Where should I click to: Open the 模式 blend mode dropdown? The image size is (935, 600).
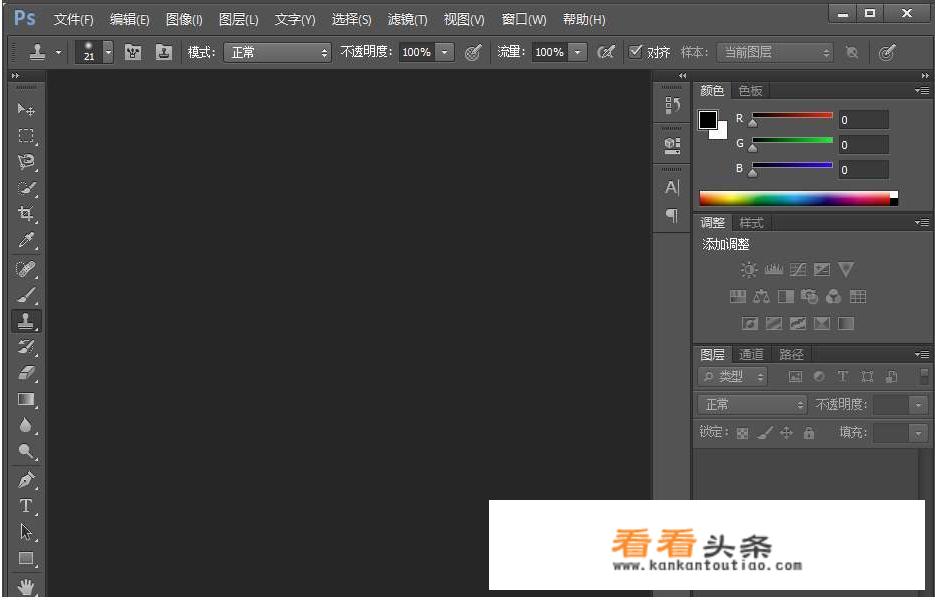[x=277, y=52]
